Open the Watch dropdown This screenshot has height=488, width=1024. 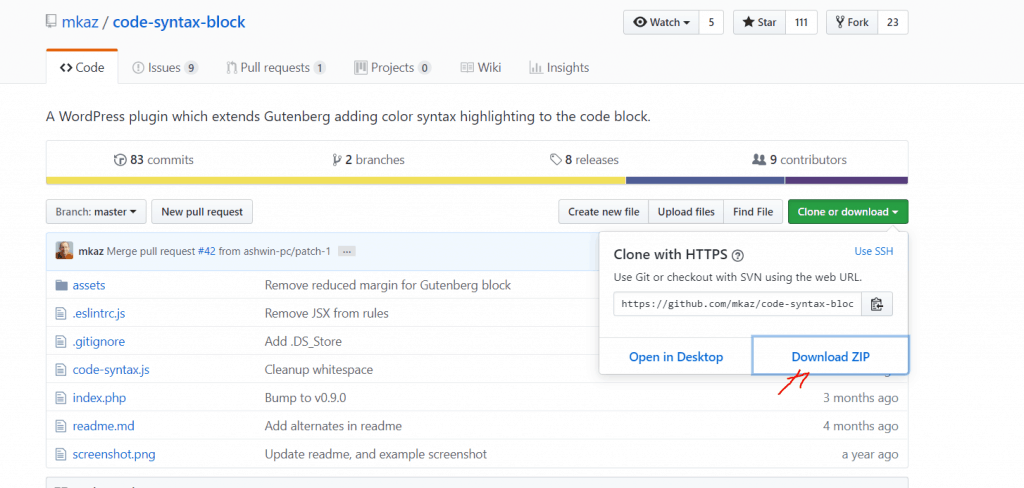click(661, 22)
